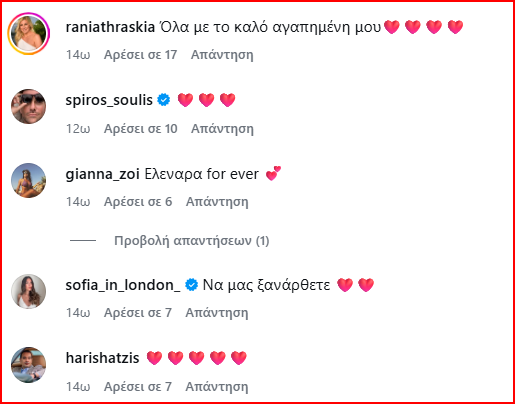Open gianna_zoi's profile avatar
515x404 pixels.
(29, 180)
